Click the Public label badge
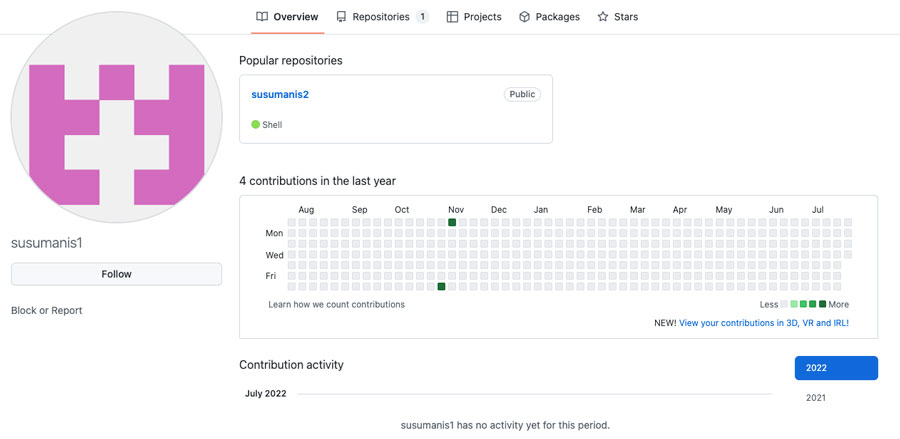 (522, 94)
